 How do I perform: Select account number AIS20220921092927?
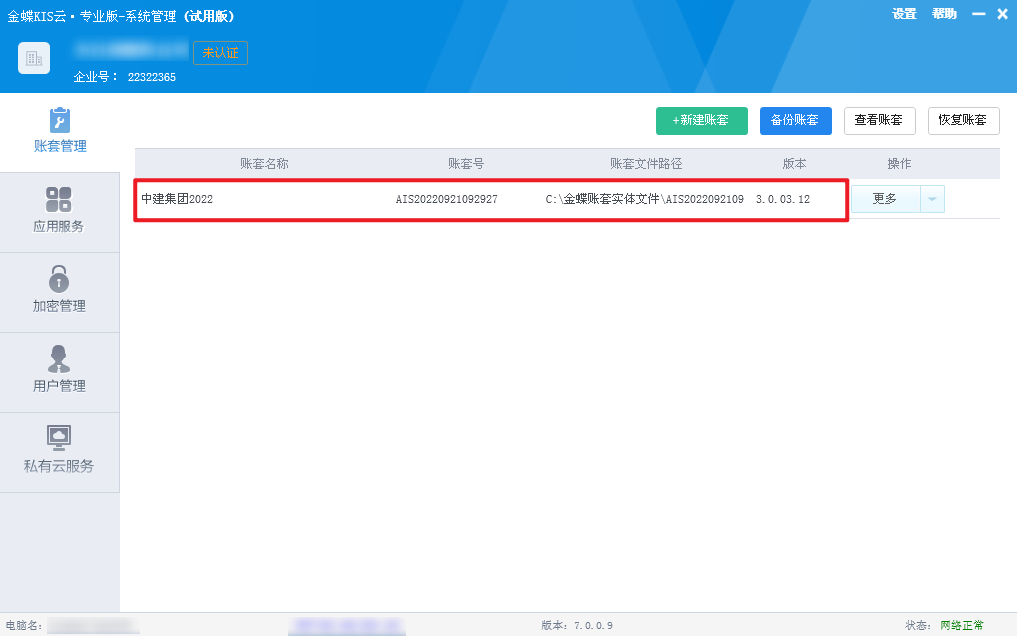[447, 199]
